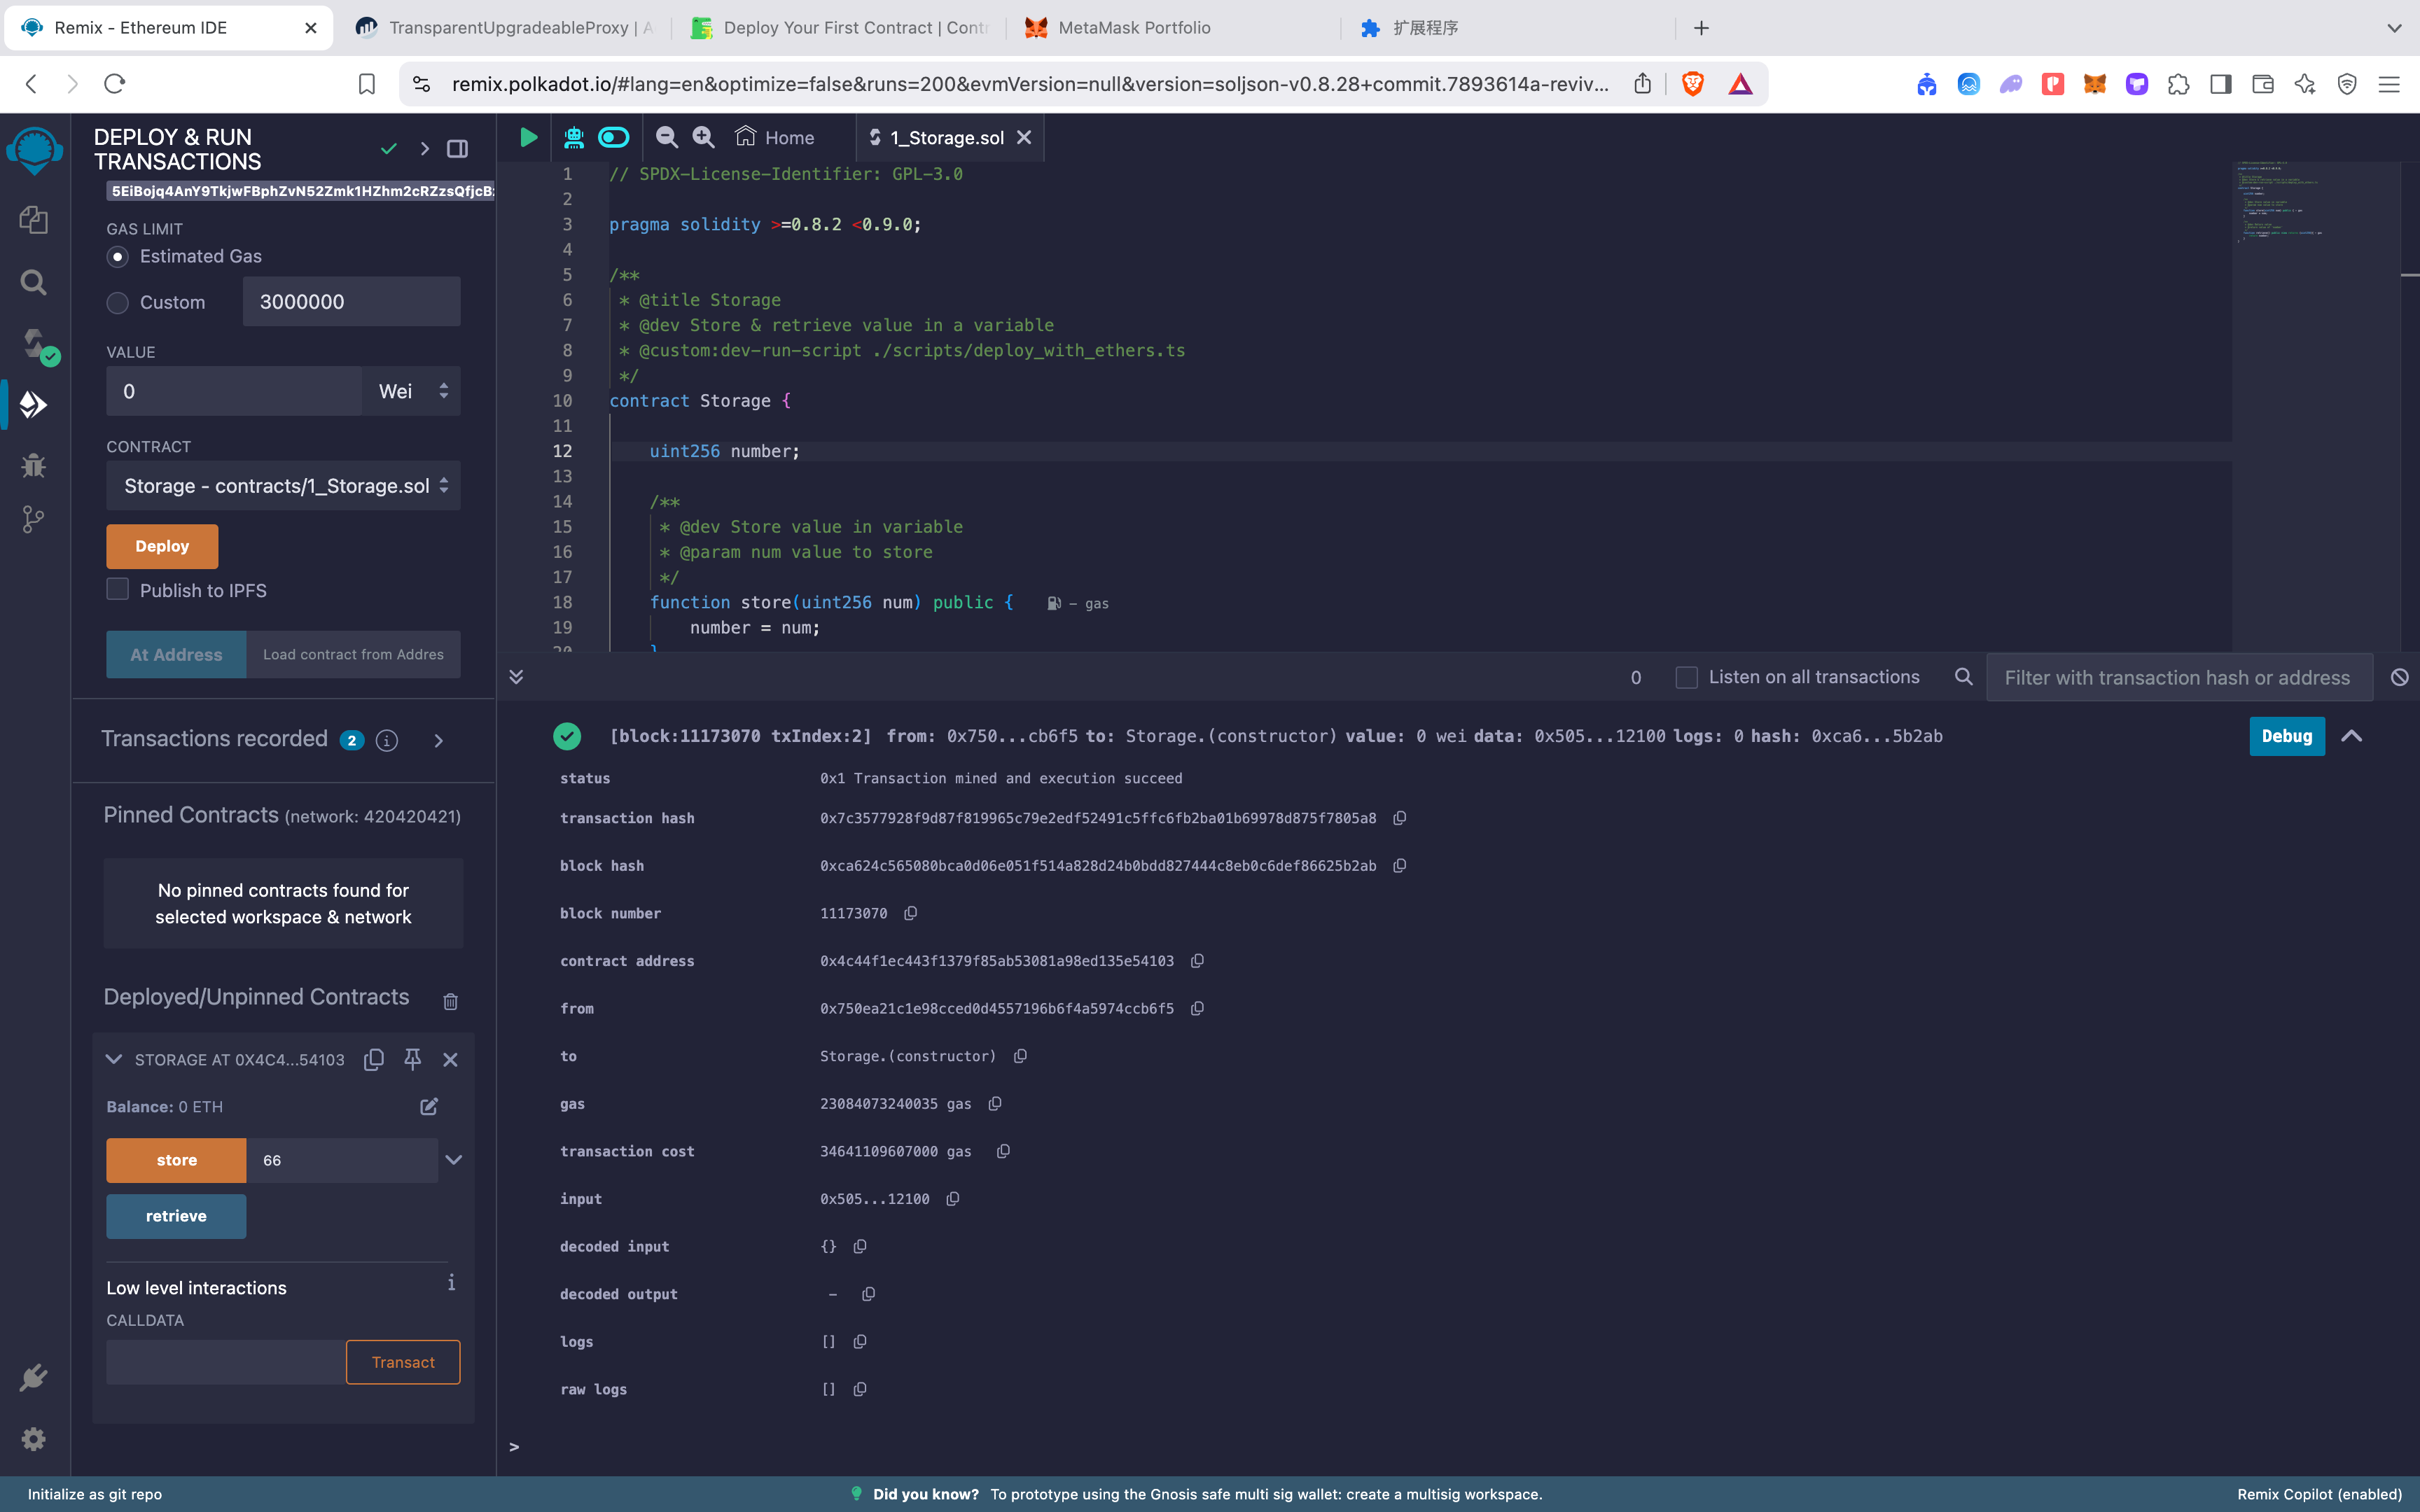The image size is (2420, 1512).
Task: Open the Plugin manager plug icon
Action: click(34, 1377)
